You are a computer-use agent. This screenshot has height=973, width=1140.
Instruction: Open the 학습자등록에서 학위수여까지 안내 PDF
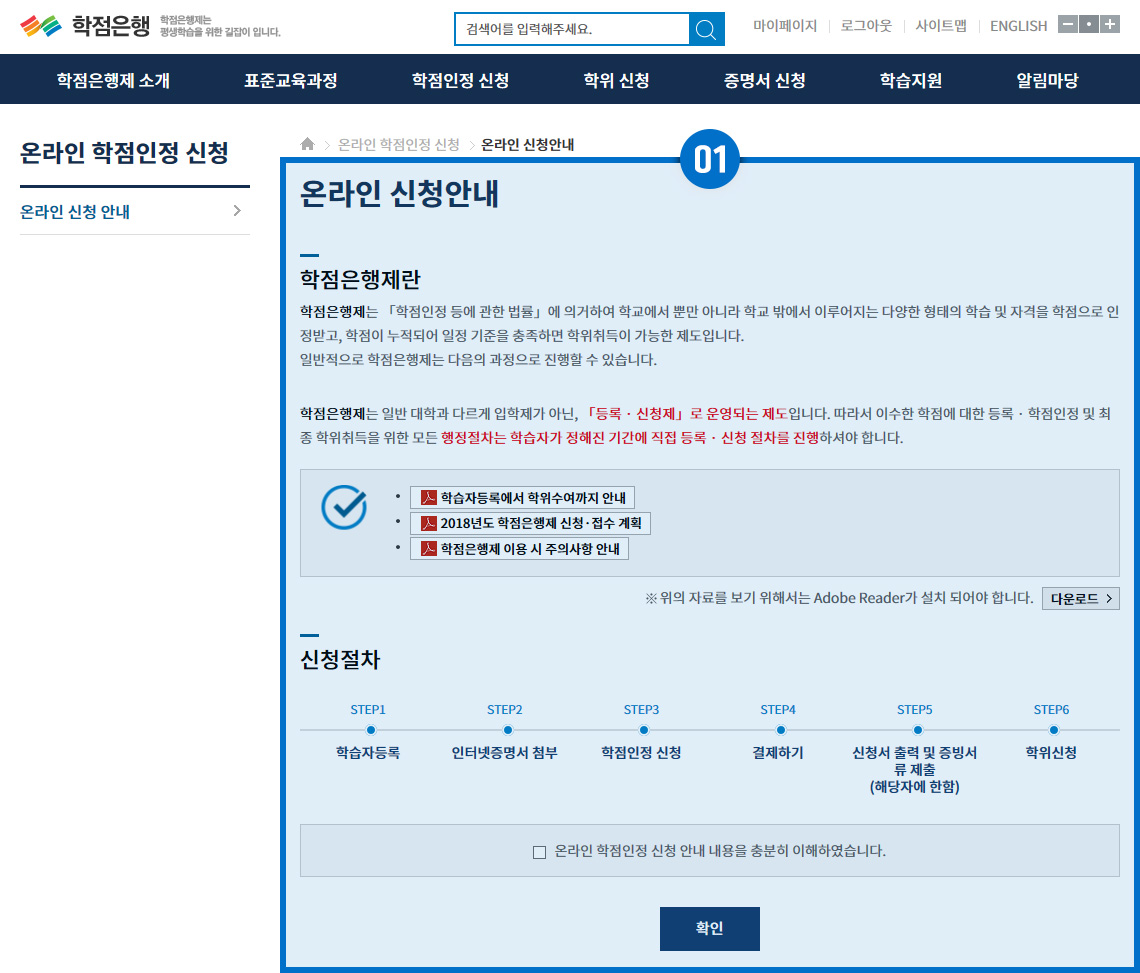click(x=522, y=498)
